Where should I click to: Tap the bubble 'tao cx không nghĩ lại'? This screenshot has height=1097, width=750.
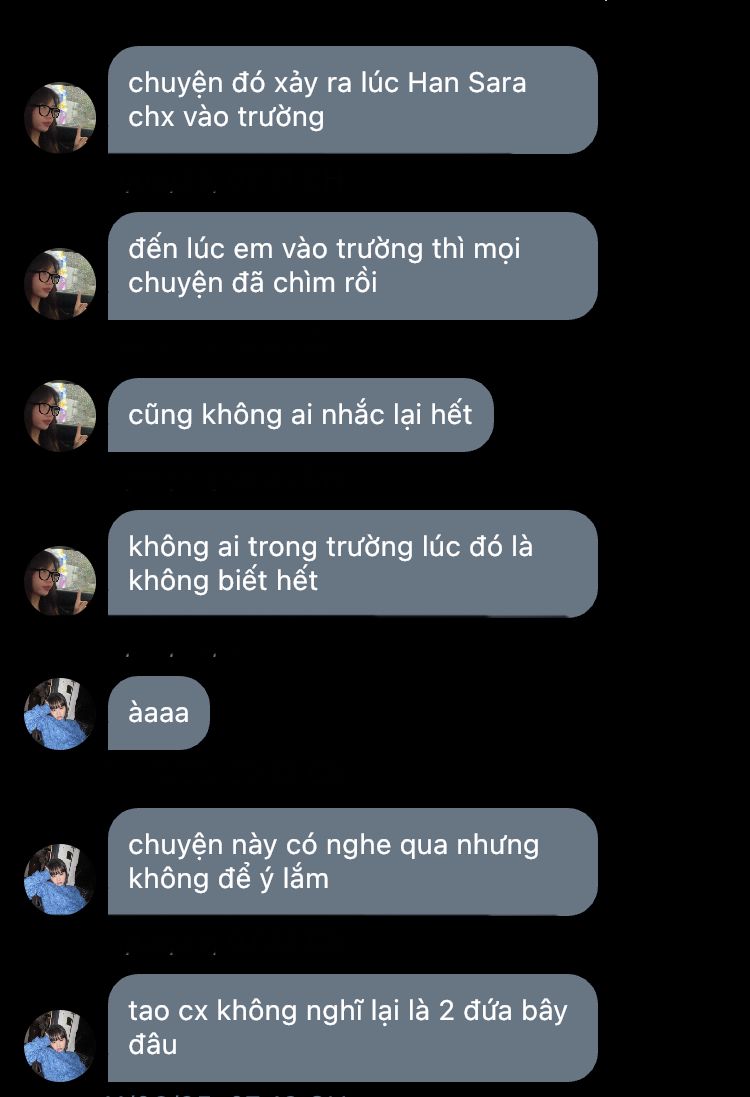353,1028
